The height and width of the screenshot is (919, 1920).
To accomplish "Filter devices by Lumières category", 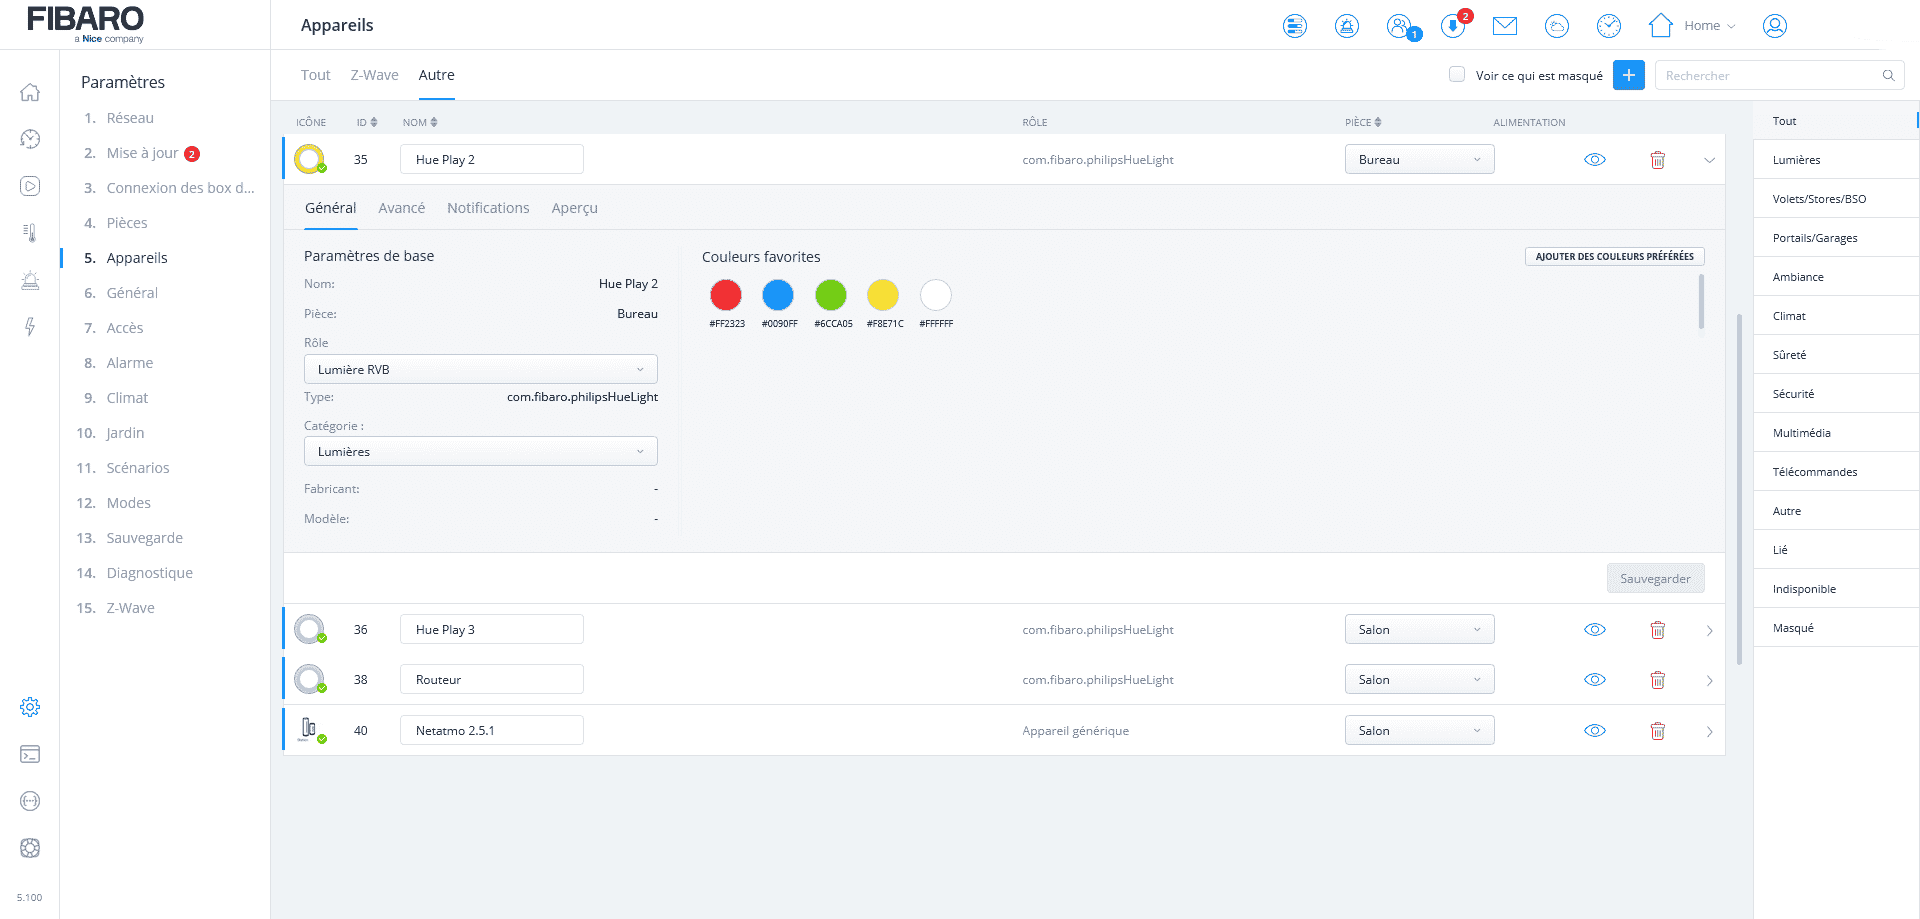I will (x=1835, y=160).
